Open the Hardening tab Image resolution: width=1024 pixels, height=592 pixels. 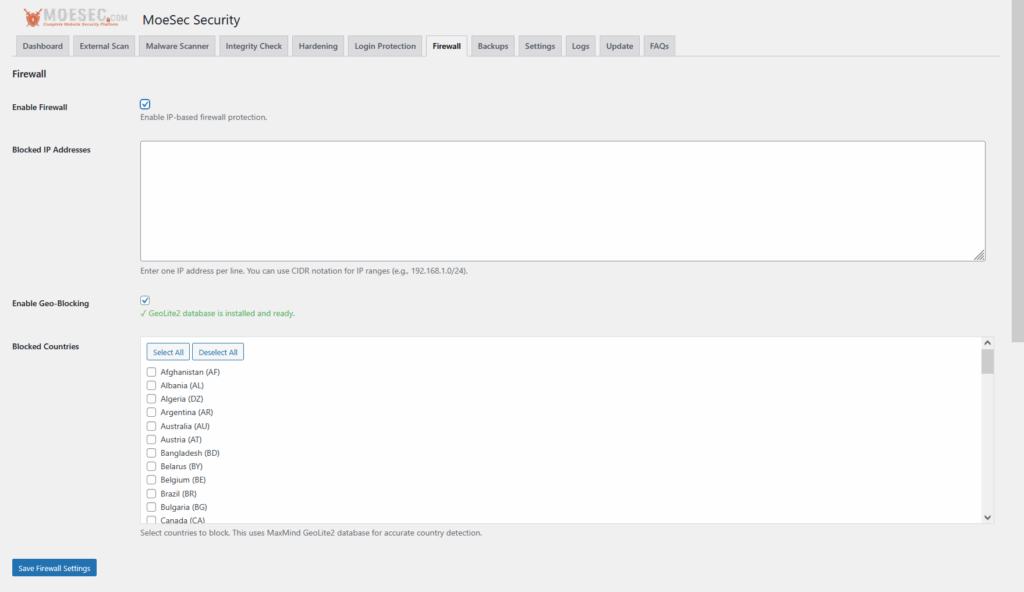pos(317,45)
